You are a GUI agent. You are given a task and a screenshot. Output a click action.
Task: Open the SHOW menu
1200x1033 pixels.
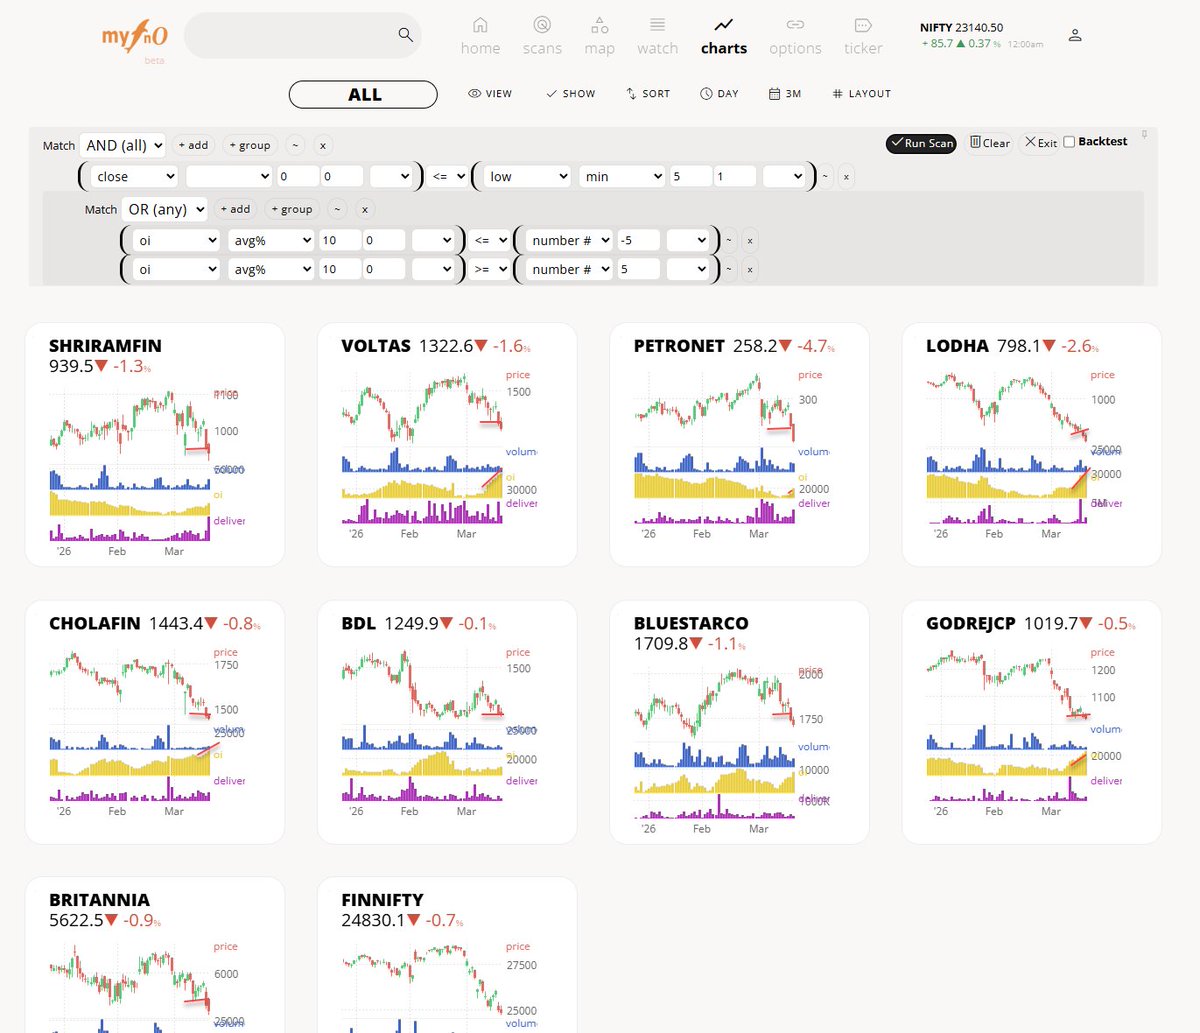[x=570, y=94]
